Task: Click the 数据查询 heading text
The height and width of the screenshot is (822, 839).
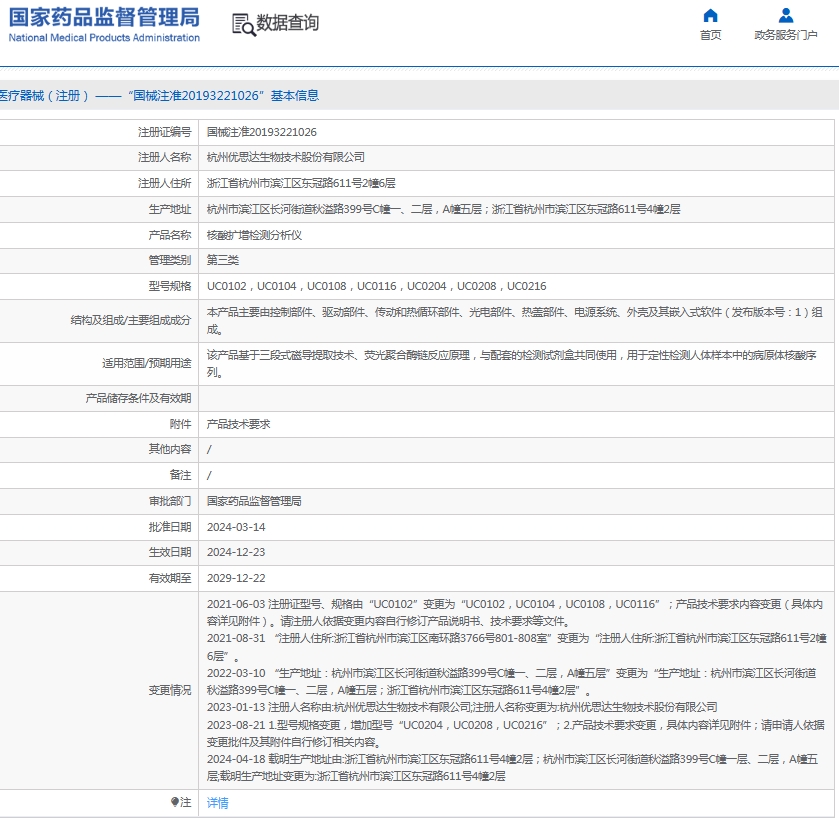Action: coord(288,23)
